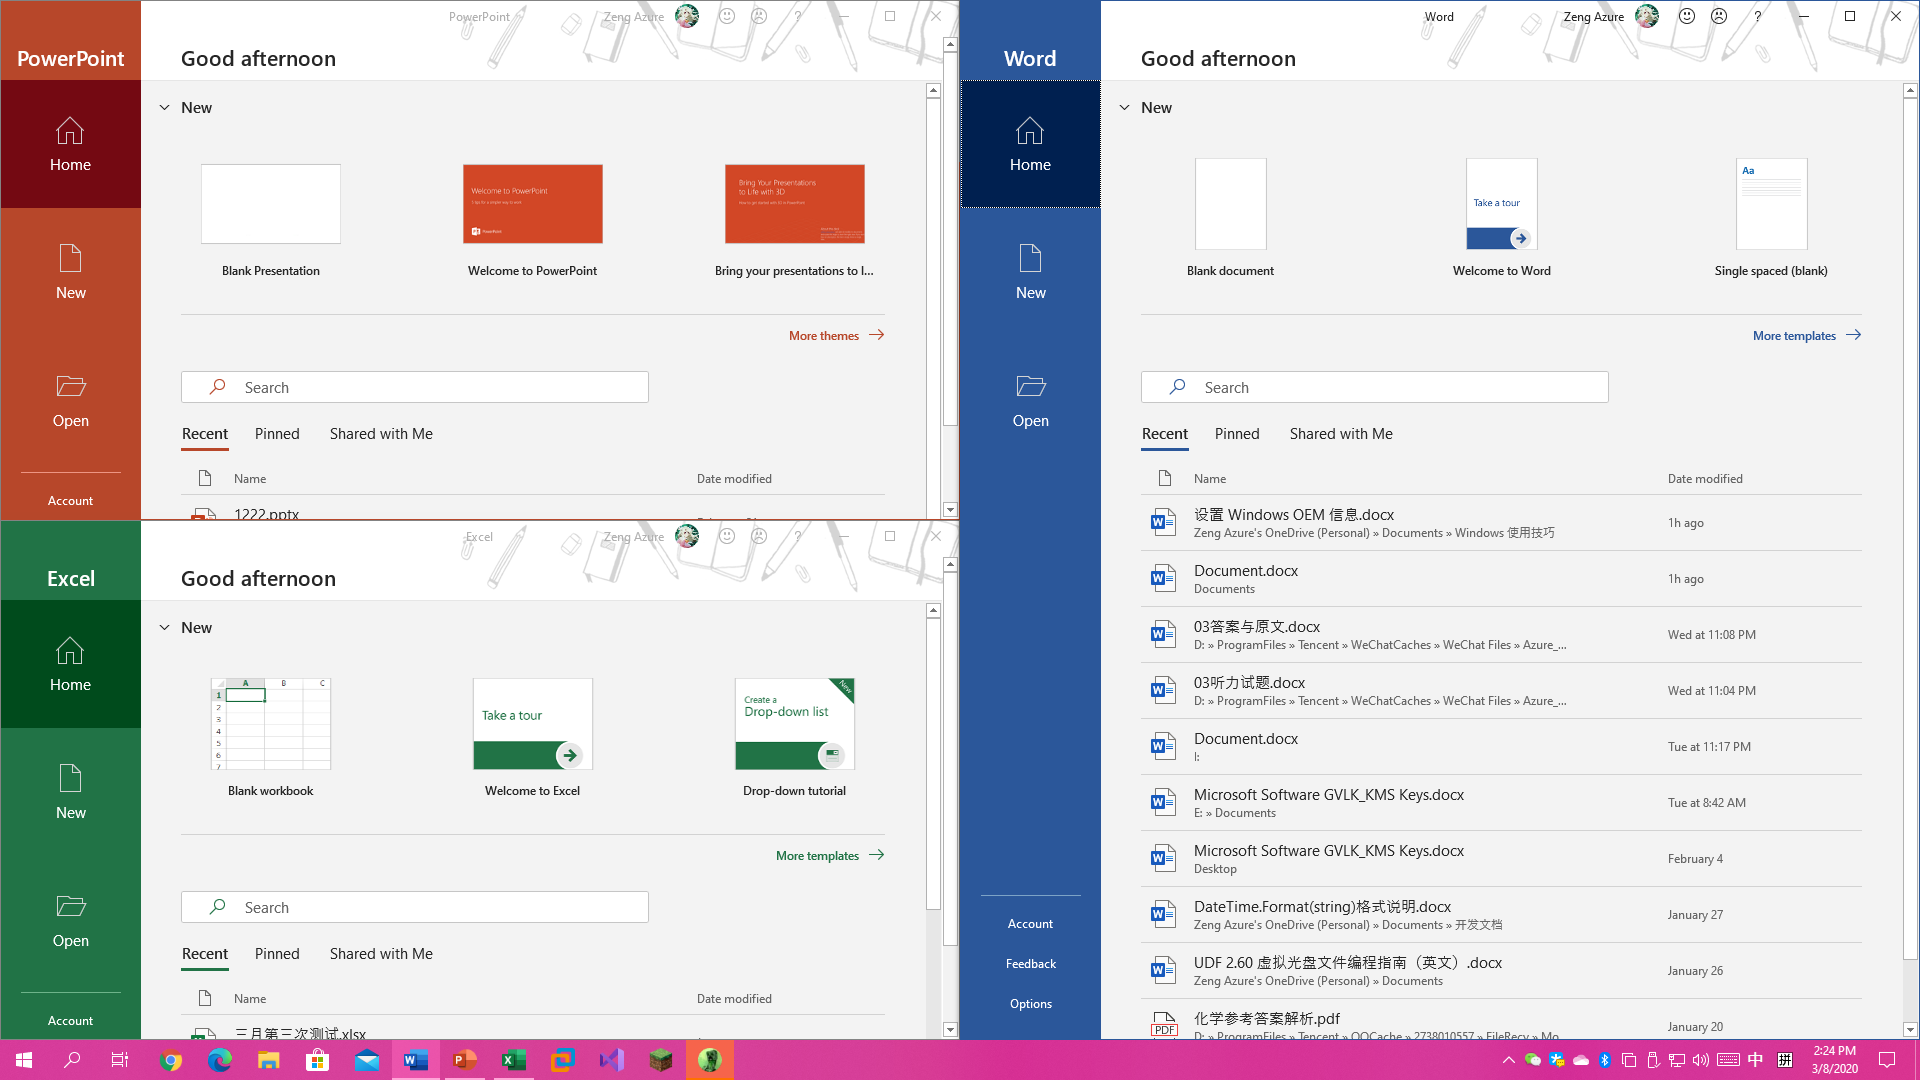Collapse the New section in PowerPoint
Viewport: 1920px width, 1080px height.
point(165,108)
